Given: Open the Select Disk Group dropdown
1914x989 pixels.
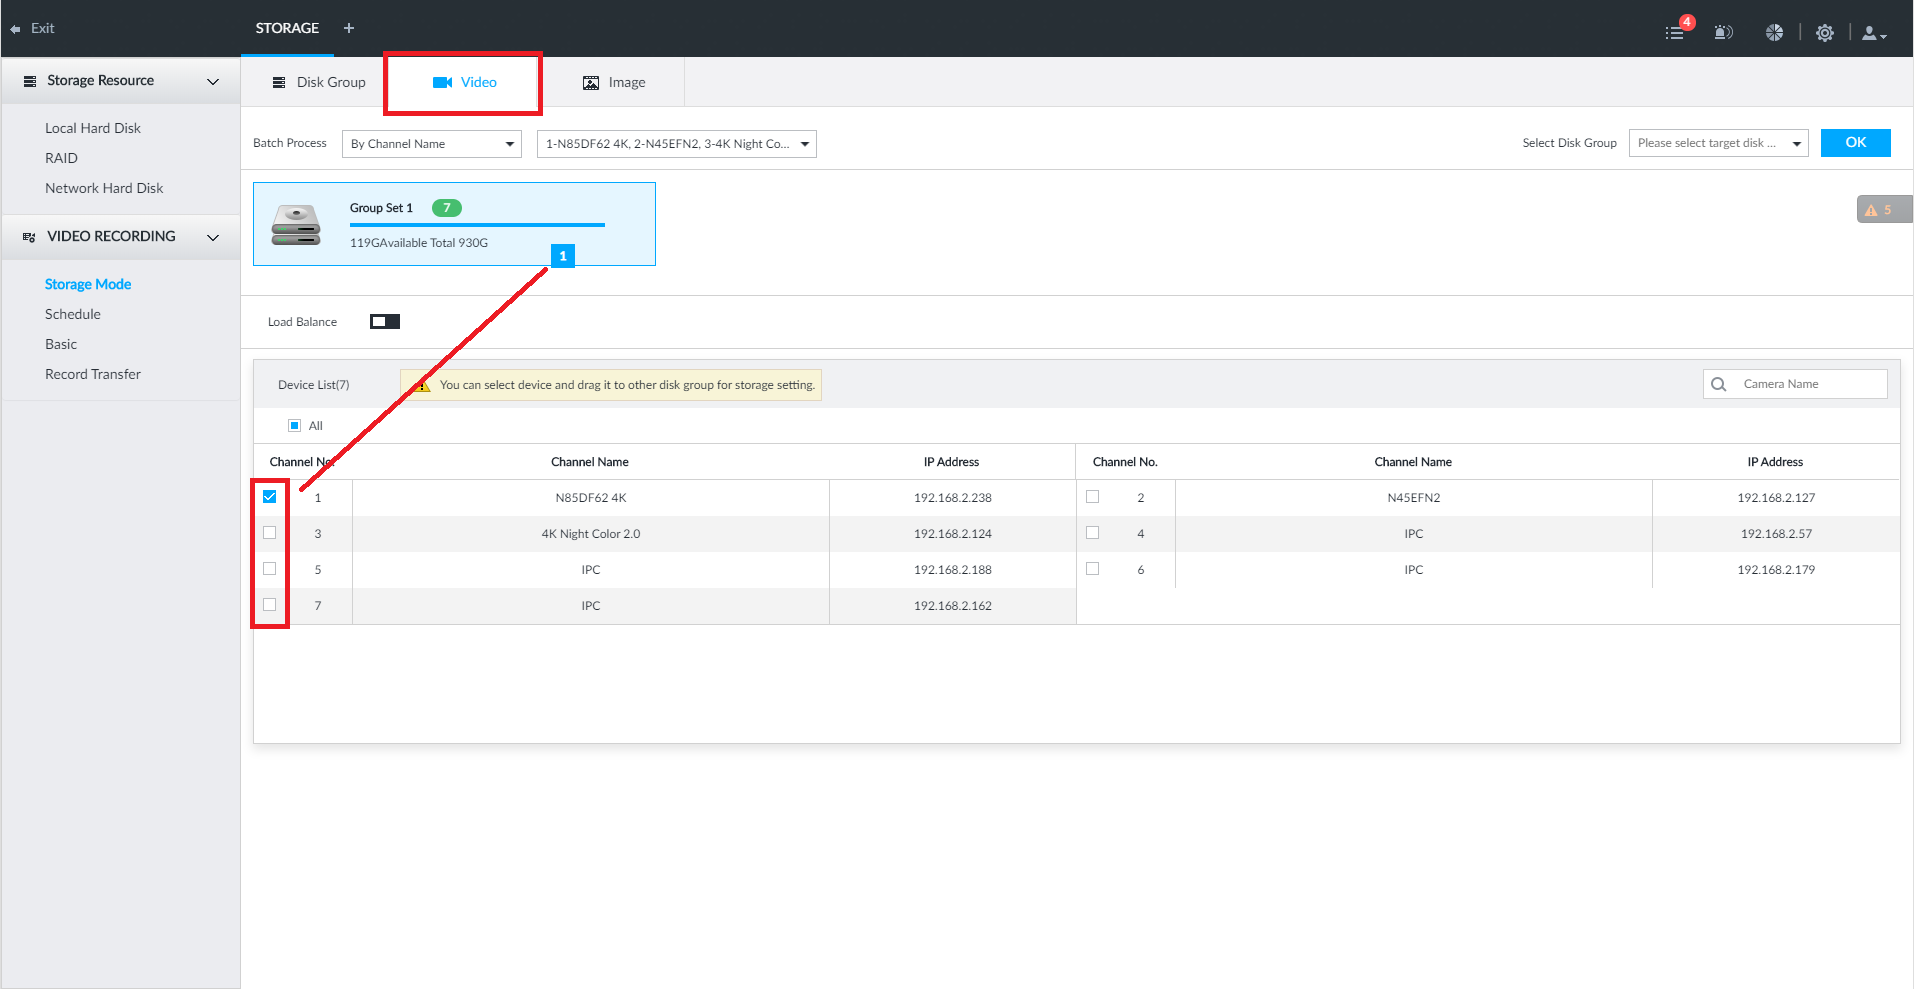Looking at the screenshot, I should tap(1717, 144).
